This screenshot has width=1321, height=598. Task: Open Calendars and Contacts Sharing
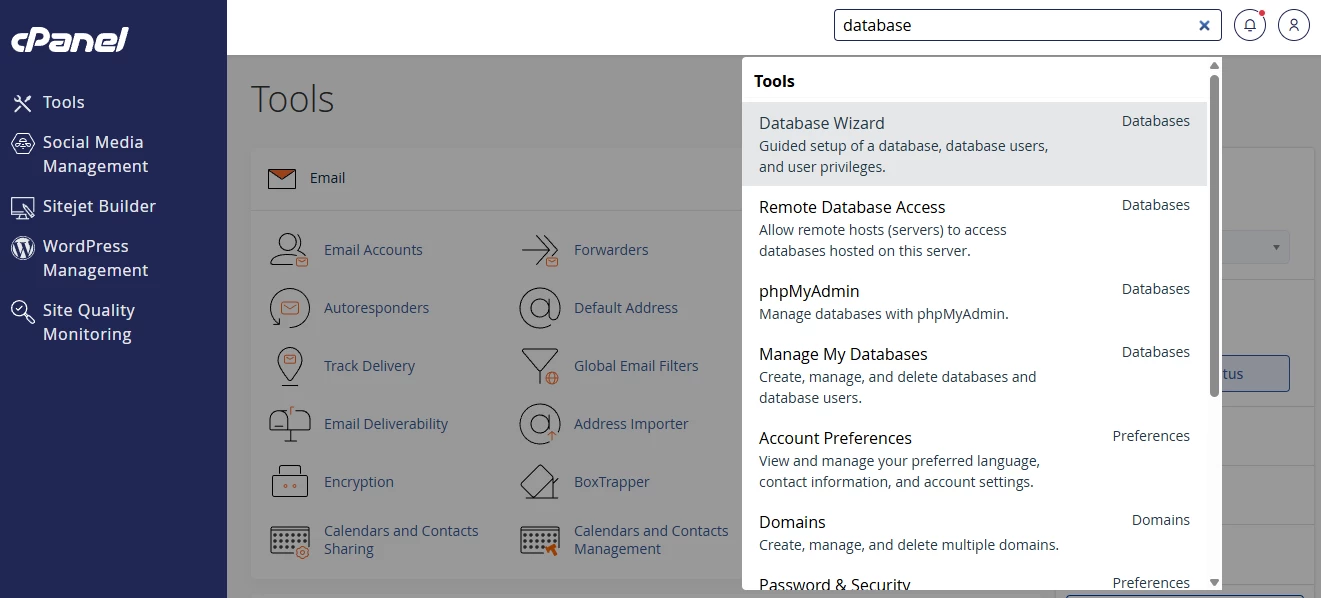point(400,539)
